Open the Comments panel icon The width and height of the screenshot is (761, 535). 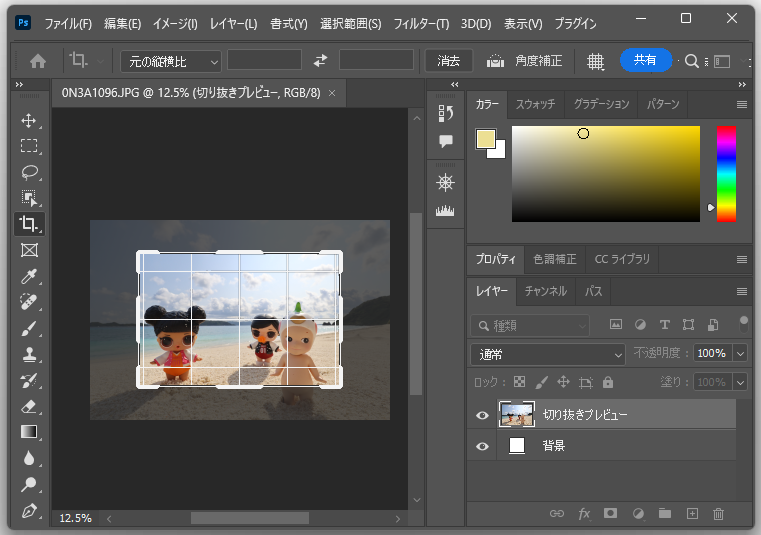coord(446,141)
